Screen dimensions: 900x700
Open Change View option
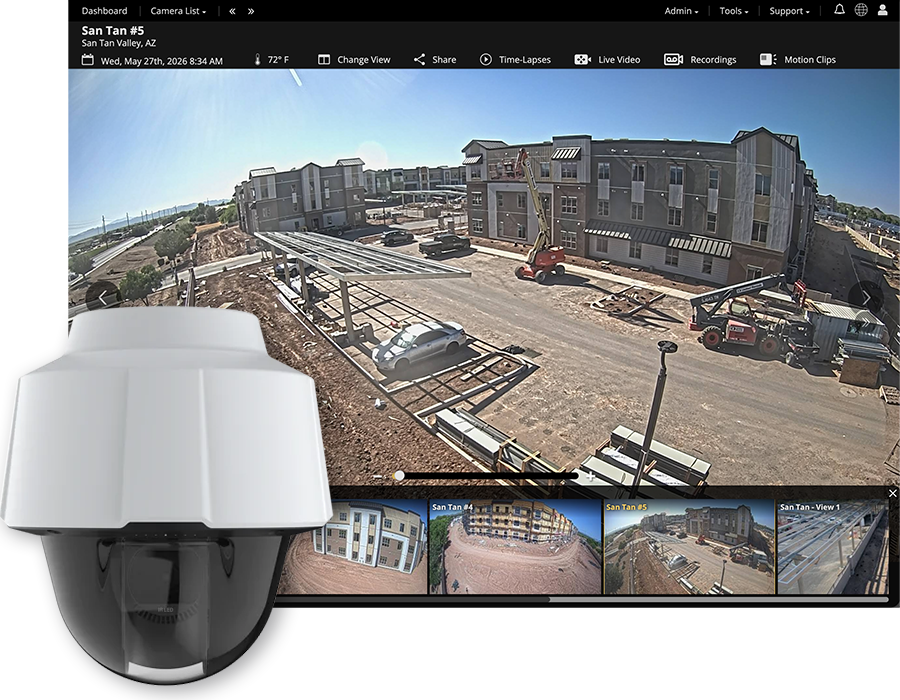coord(363,60)
